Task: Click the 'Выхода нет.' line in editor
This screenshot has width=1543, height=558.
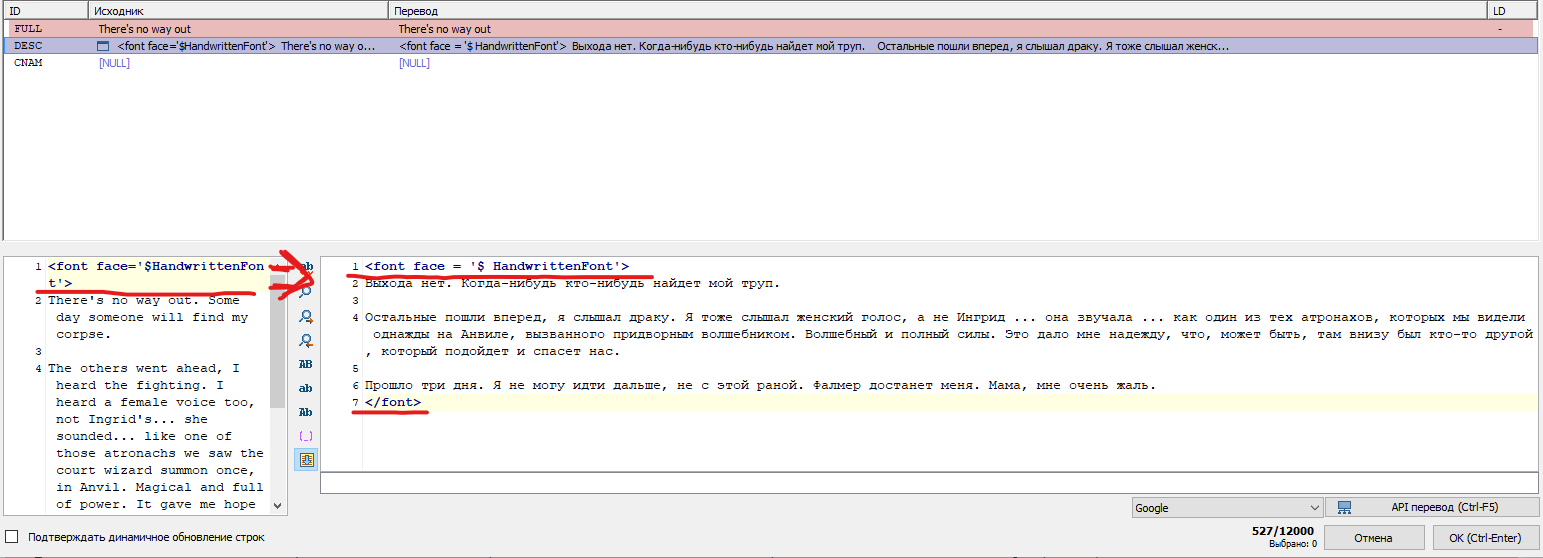Action: [572, 283]
